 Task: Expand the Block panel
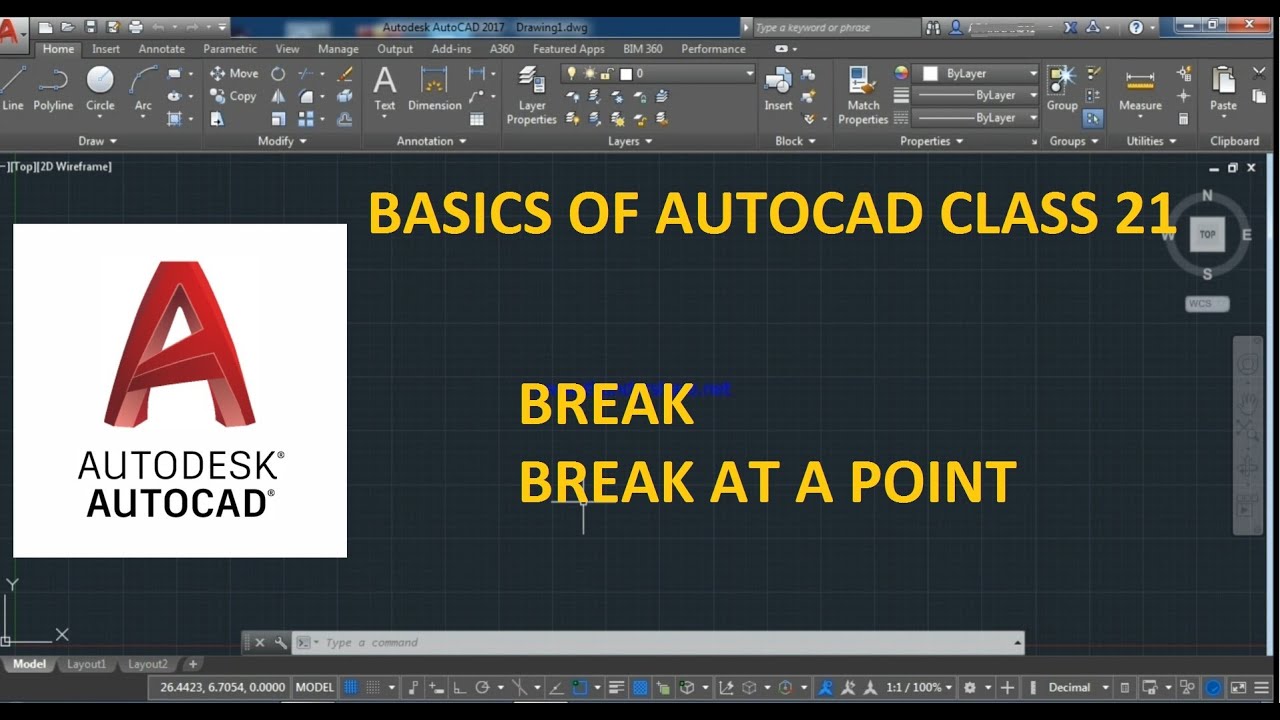click(x=795, y=141)
